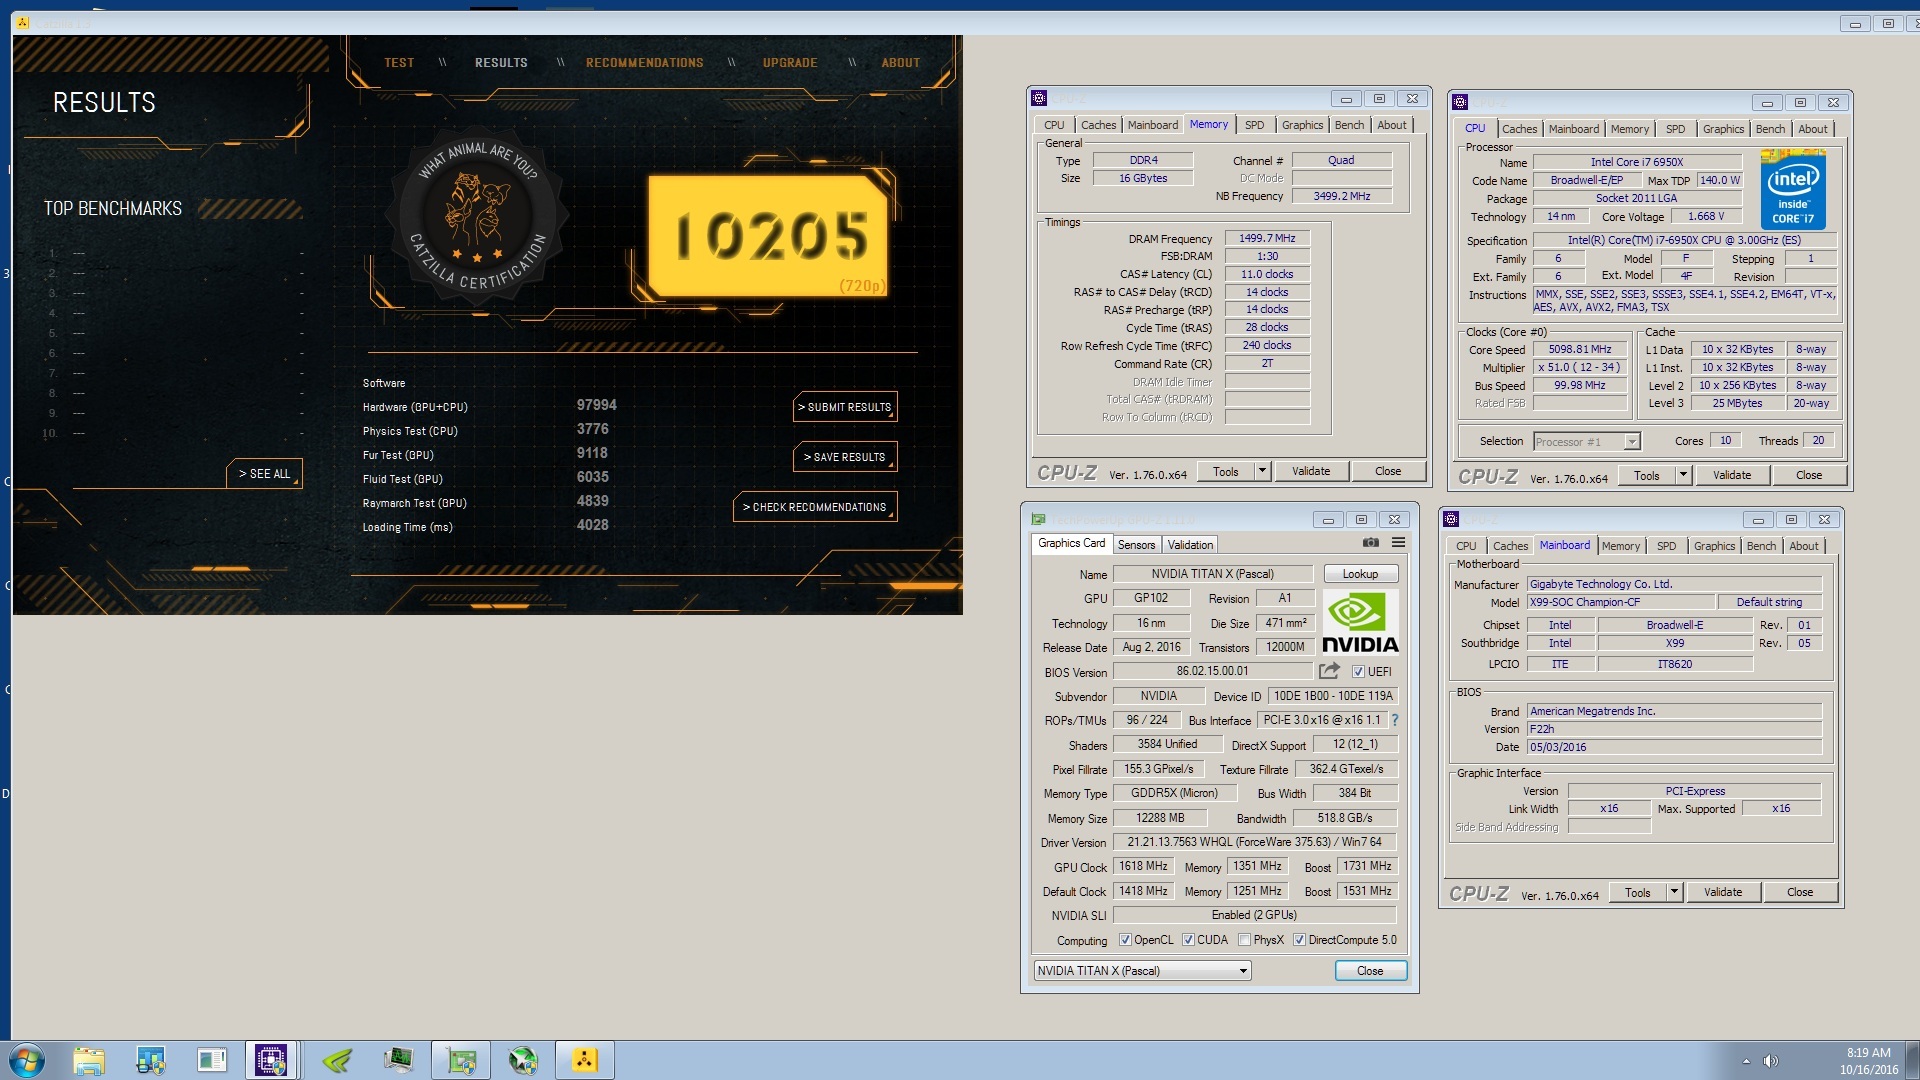Switch to the Sensors tab in GPU-Z
This screenshot has height=1080, width=1920.
click(x=1136, y=545)
